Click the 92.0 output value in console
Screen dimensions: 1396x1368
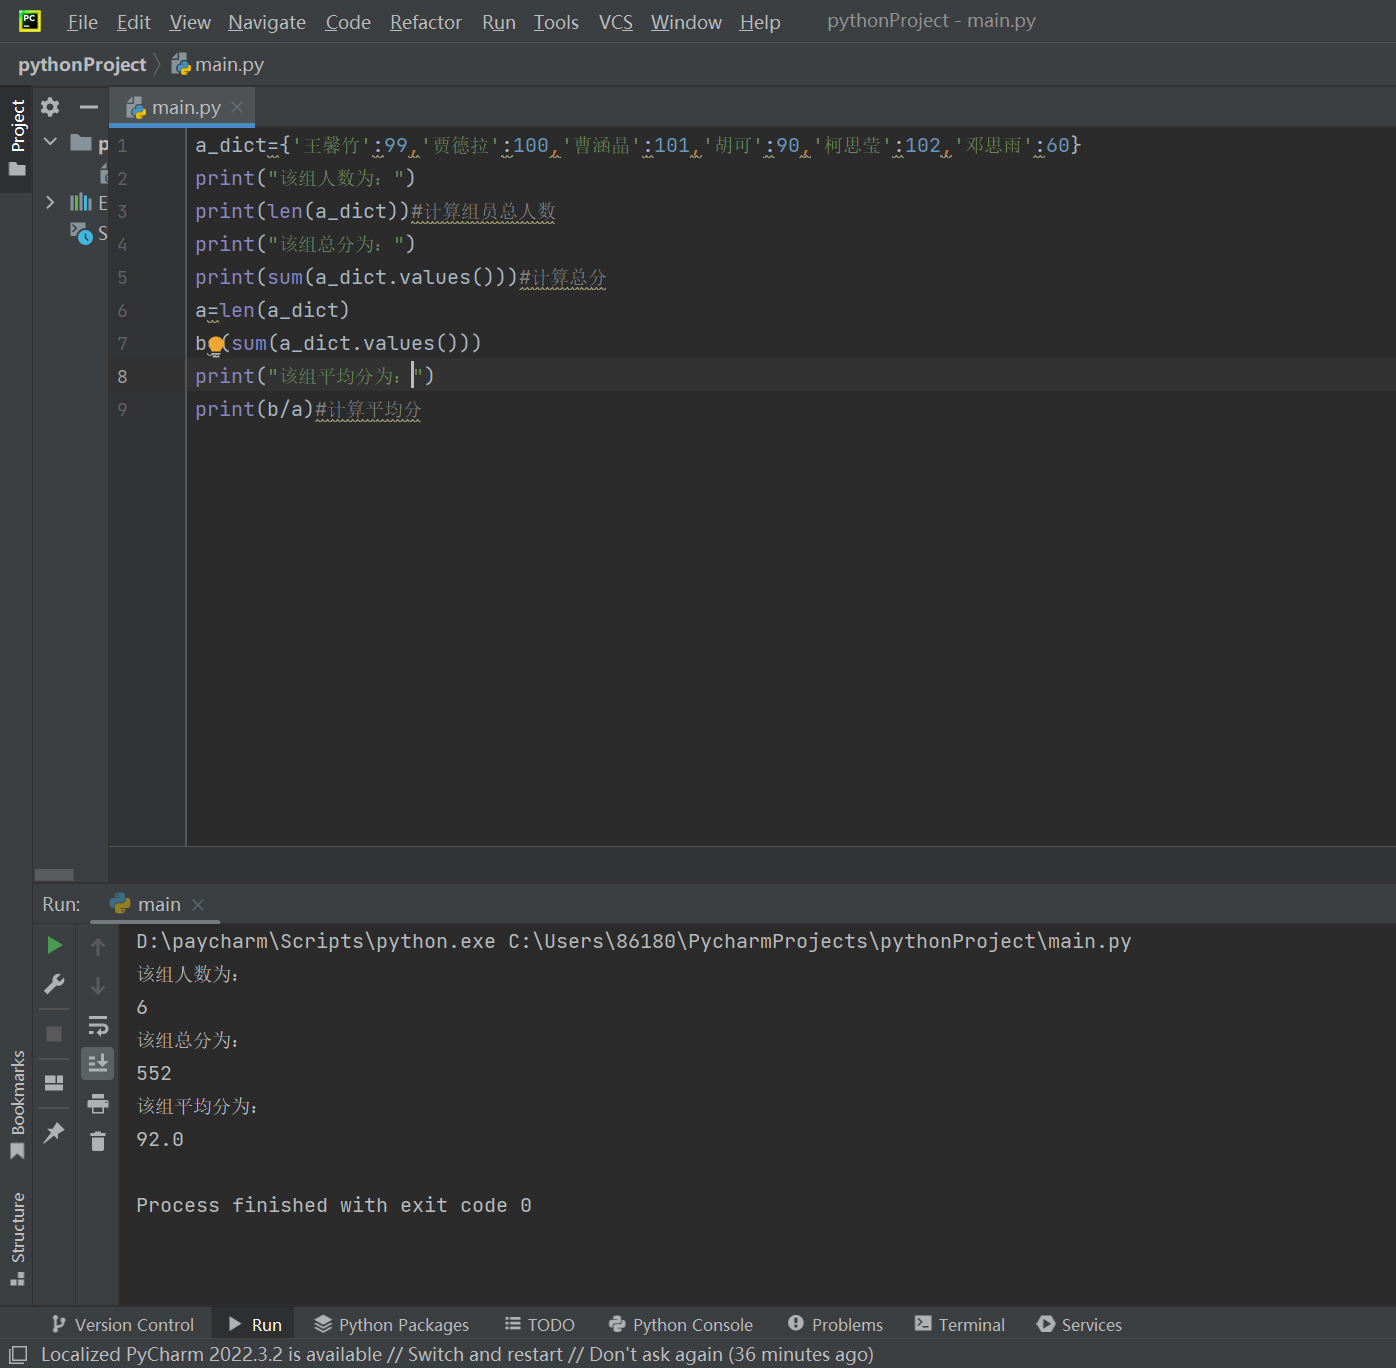tap(160, 1139)
